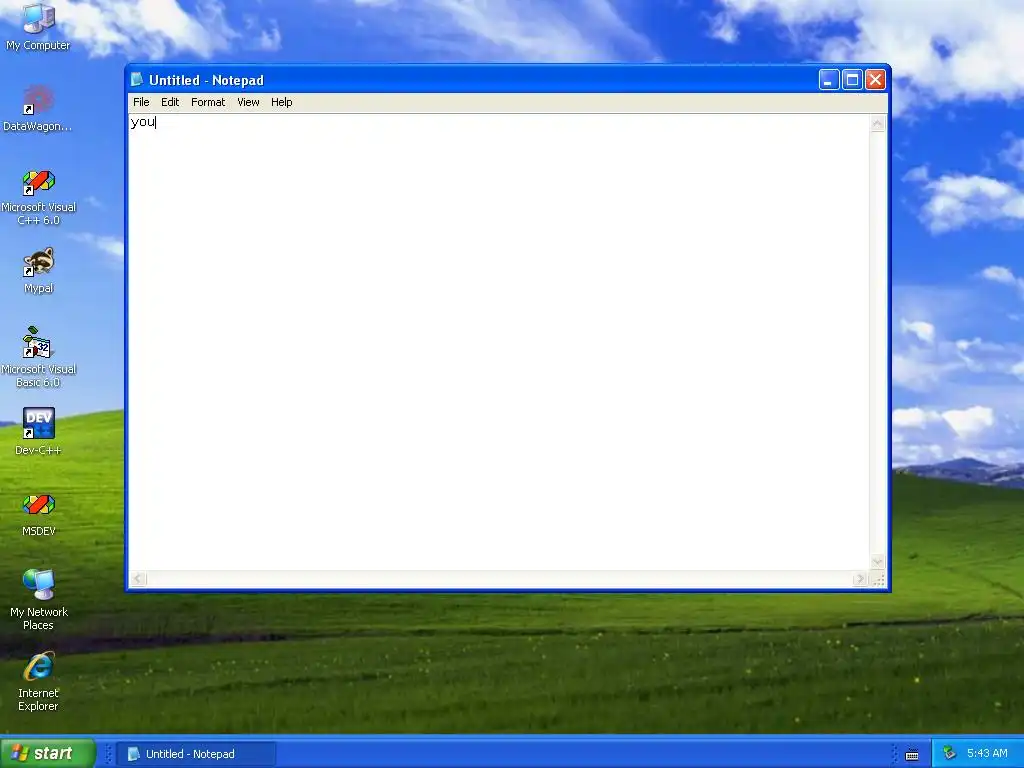Click the vertical scrollbar up arrow
The height and width of the screenshot is (768, 1024).
(x=878, y=123)
